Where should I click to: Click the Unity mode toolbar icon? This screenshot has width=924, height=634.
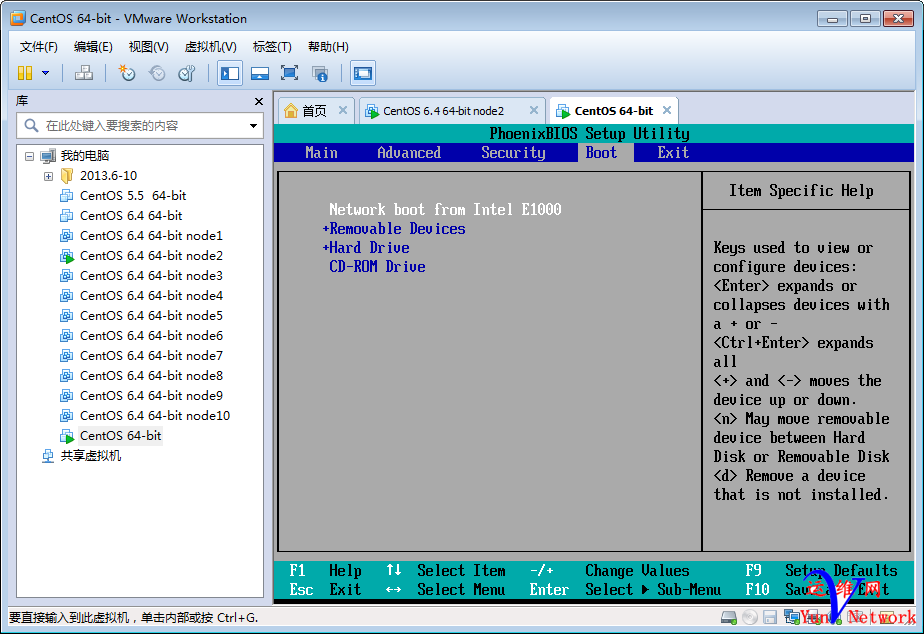[x=320, y=73]
